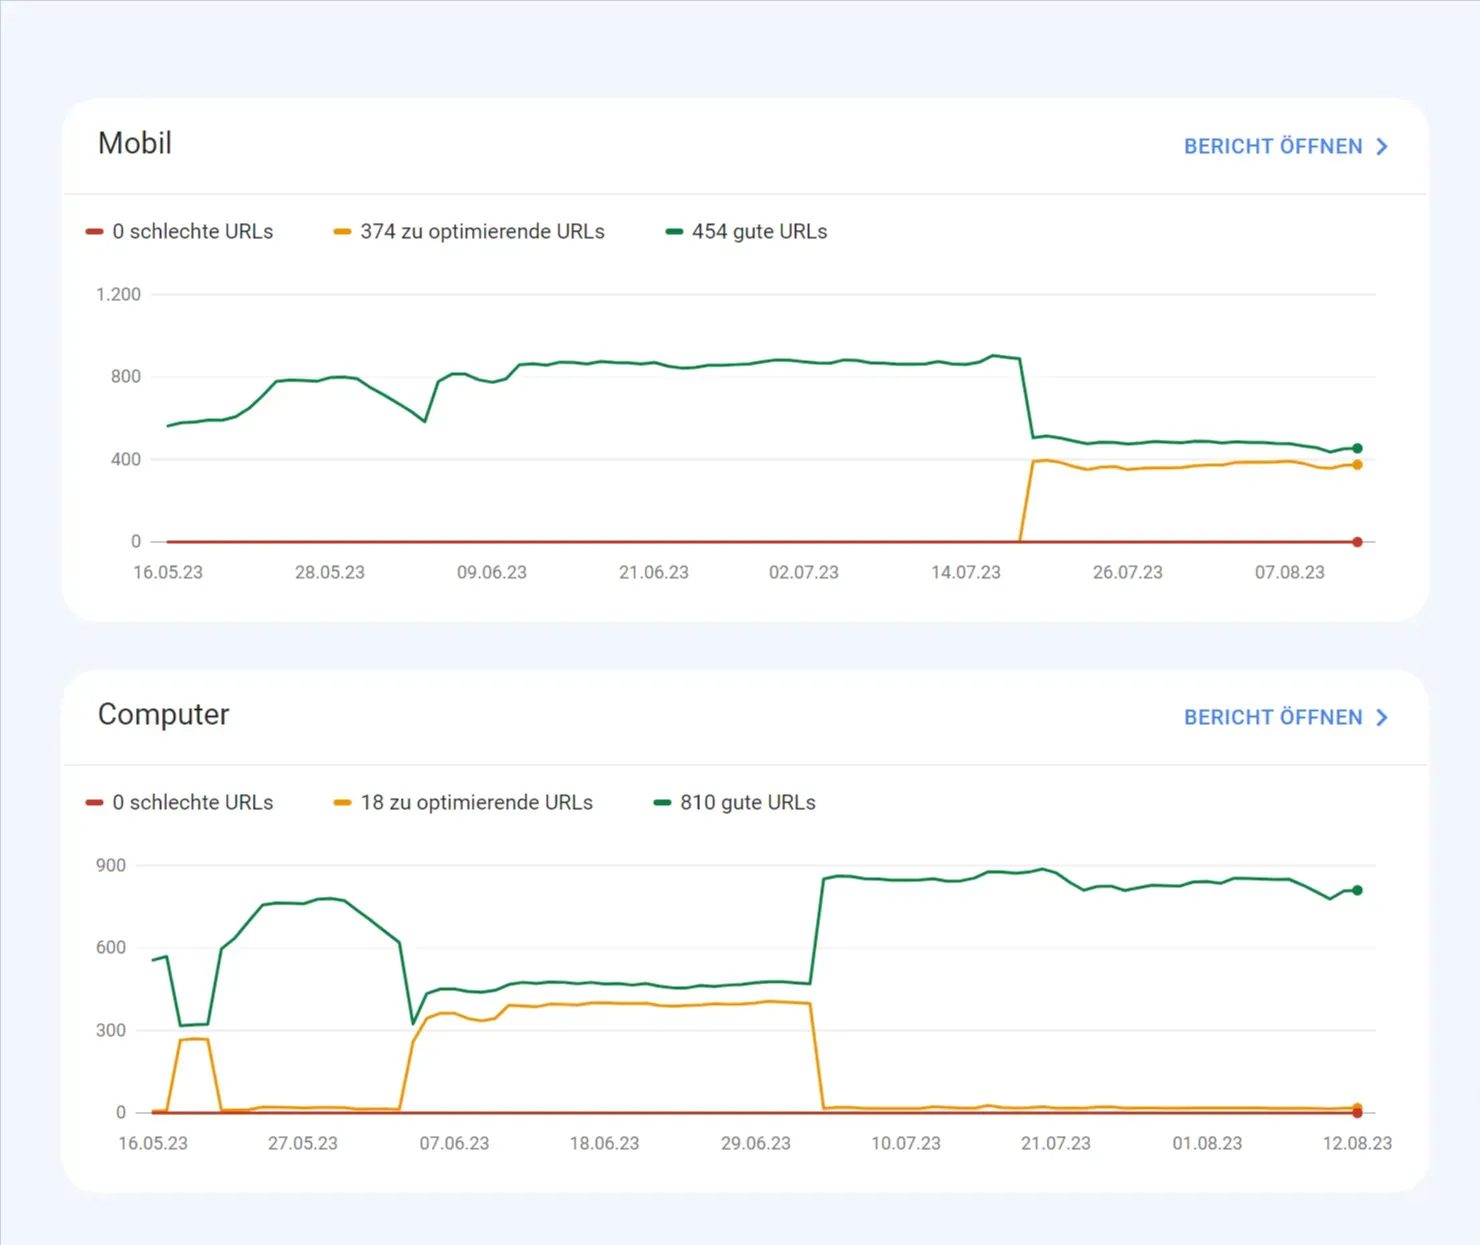Image resolution: width=1480 pixels, height=1245 pixels.
Task: Click orange endpoint dot on Mobil chart
Action: (x=1357, y=465)
